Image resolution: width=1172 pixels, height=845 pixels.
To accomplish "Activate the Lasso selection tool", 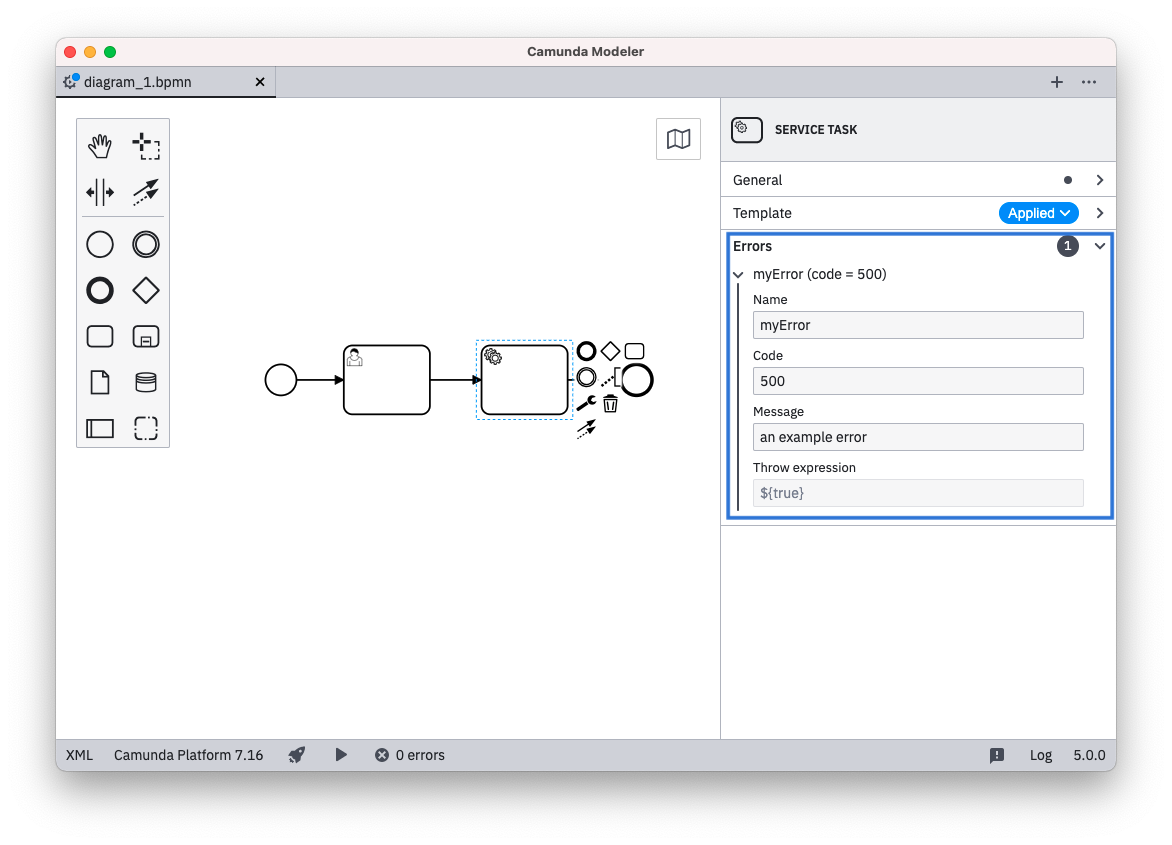I will click(146, 147).
